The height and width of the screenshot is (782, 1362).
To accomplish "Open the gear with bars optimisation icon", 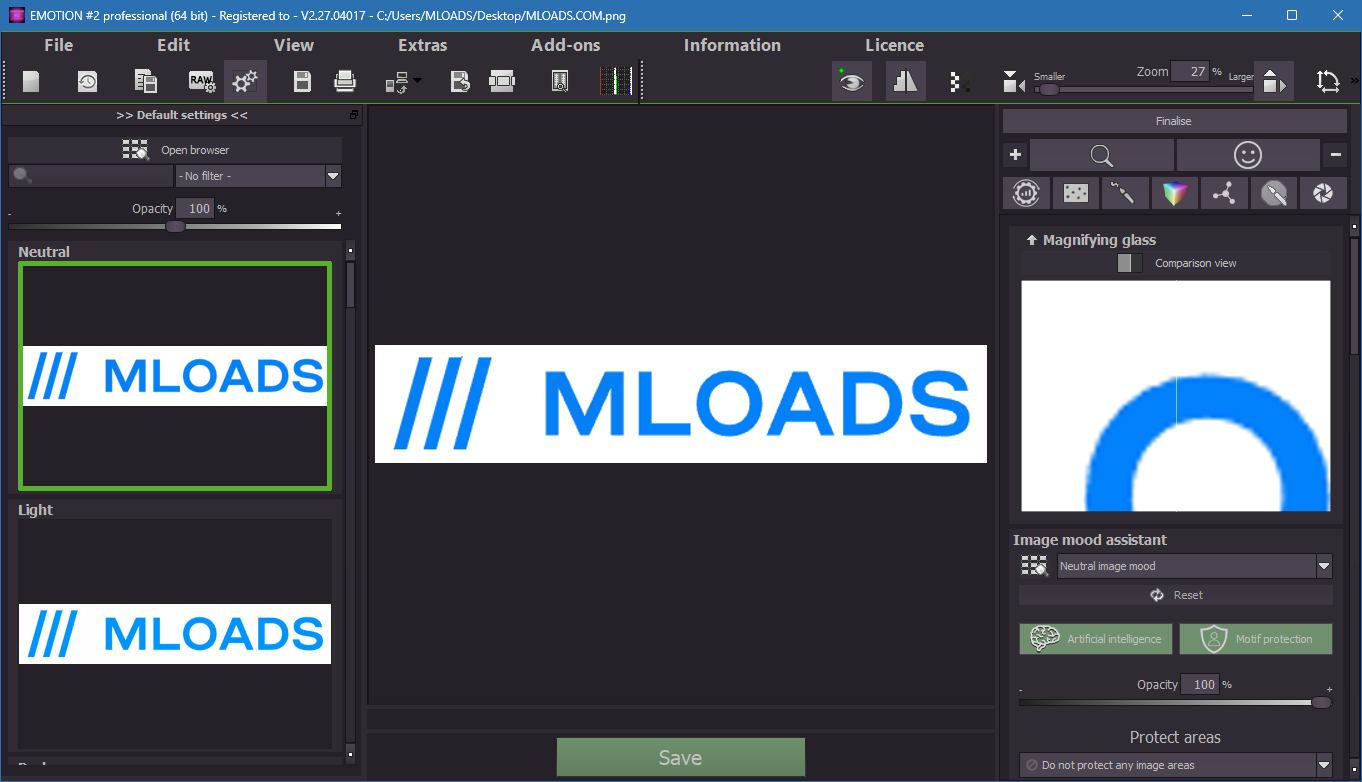I will 1026,193.
